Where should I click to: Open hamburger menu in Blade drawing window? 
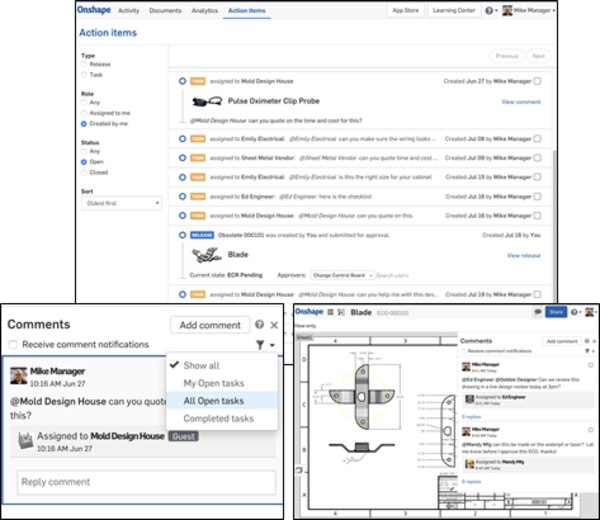tap(331, 312)
